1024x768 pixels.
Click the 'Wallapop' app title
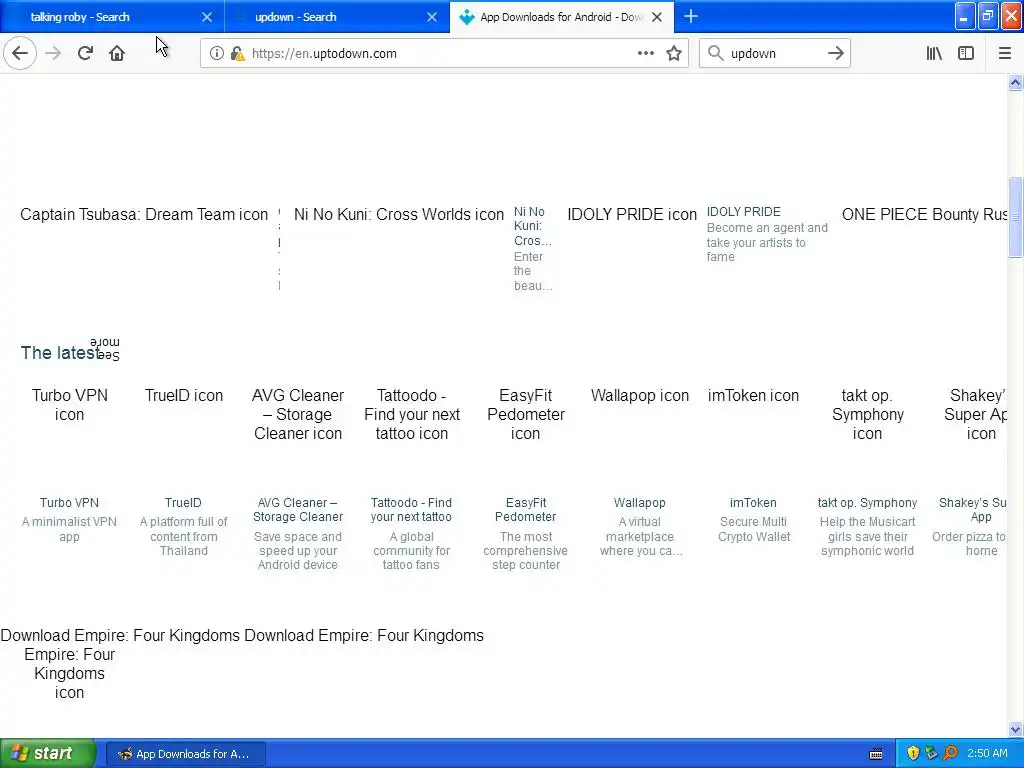pyautogui.click(x=639, y=503)
